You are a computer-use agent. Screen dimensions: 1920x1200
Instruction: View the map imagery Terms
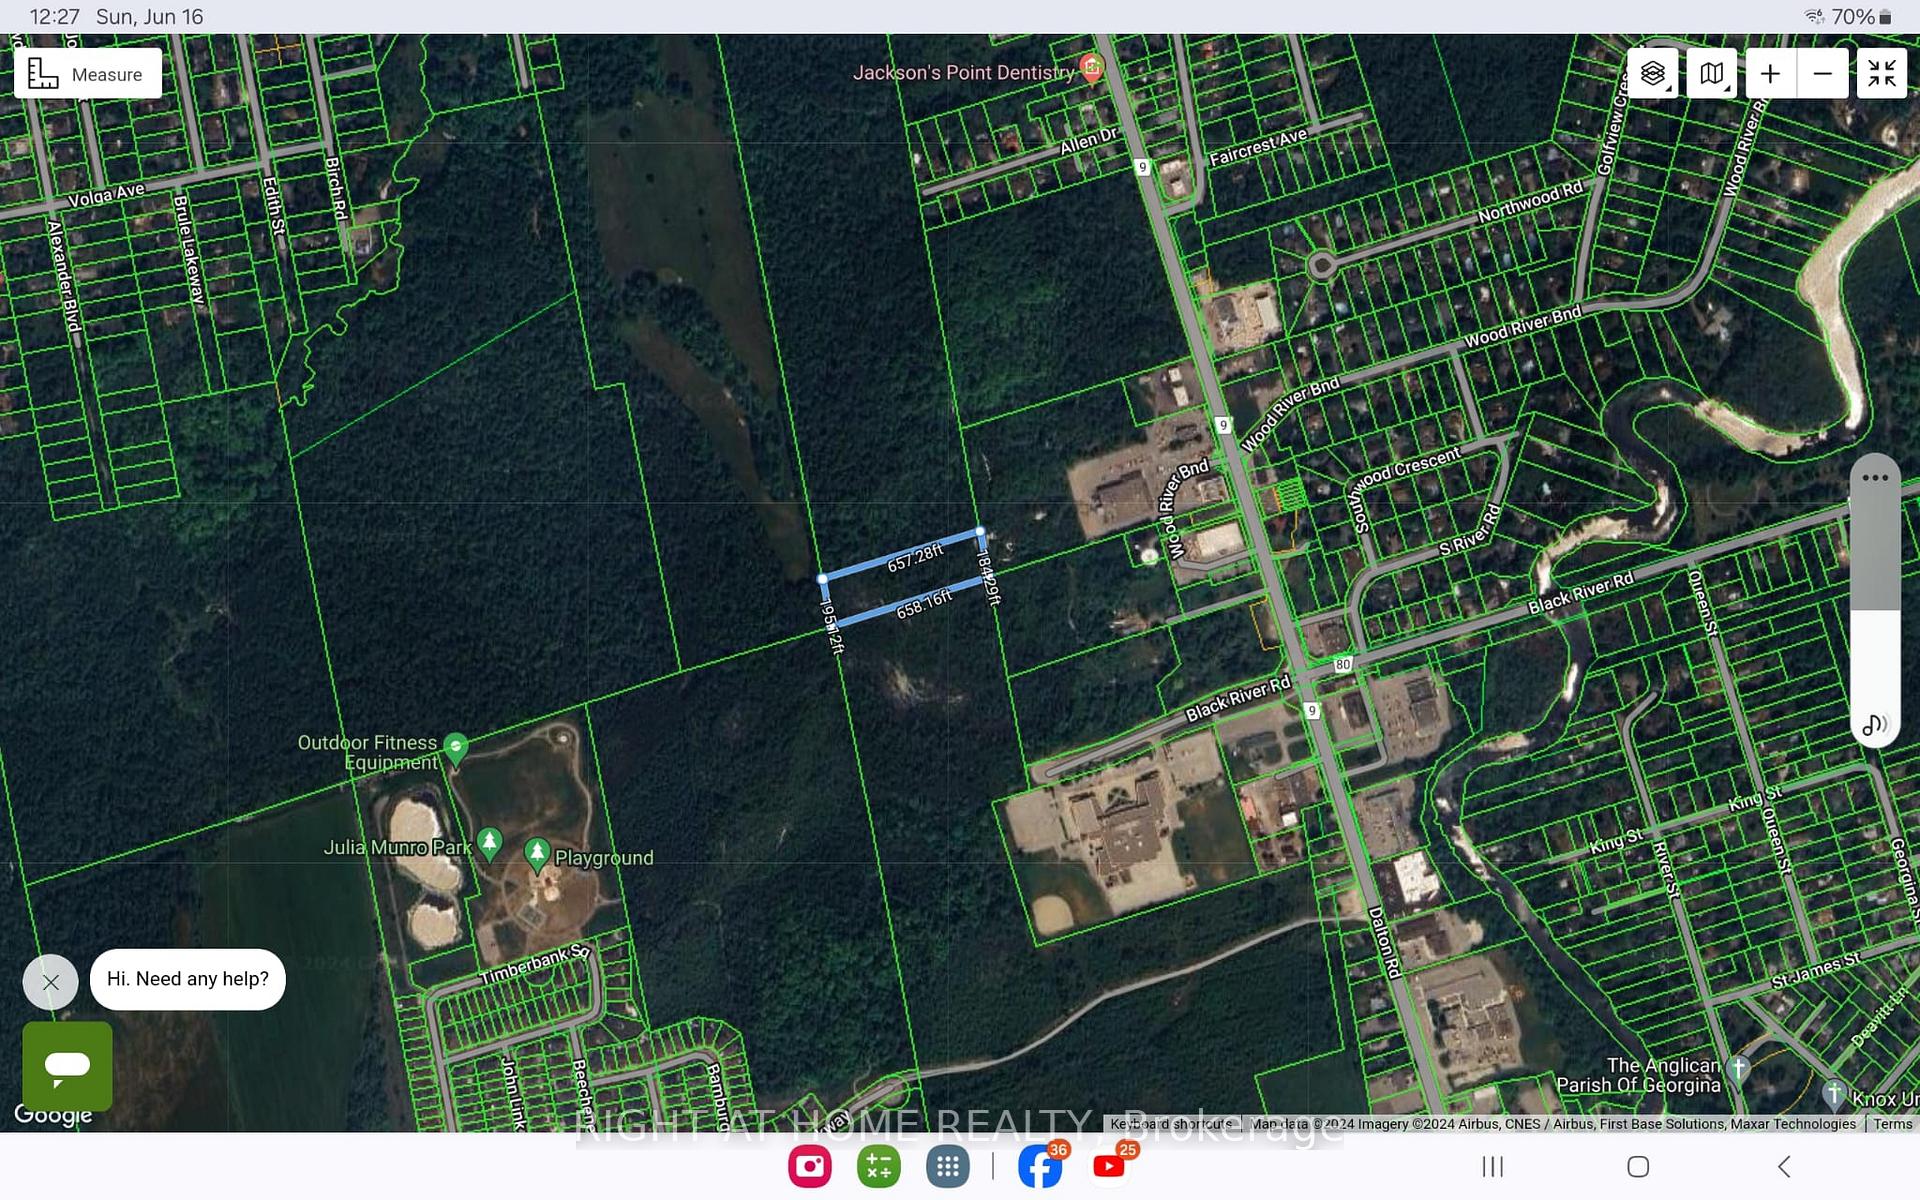pos(1893,1124)
